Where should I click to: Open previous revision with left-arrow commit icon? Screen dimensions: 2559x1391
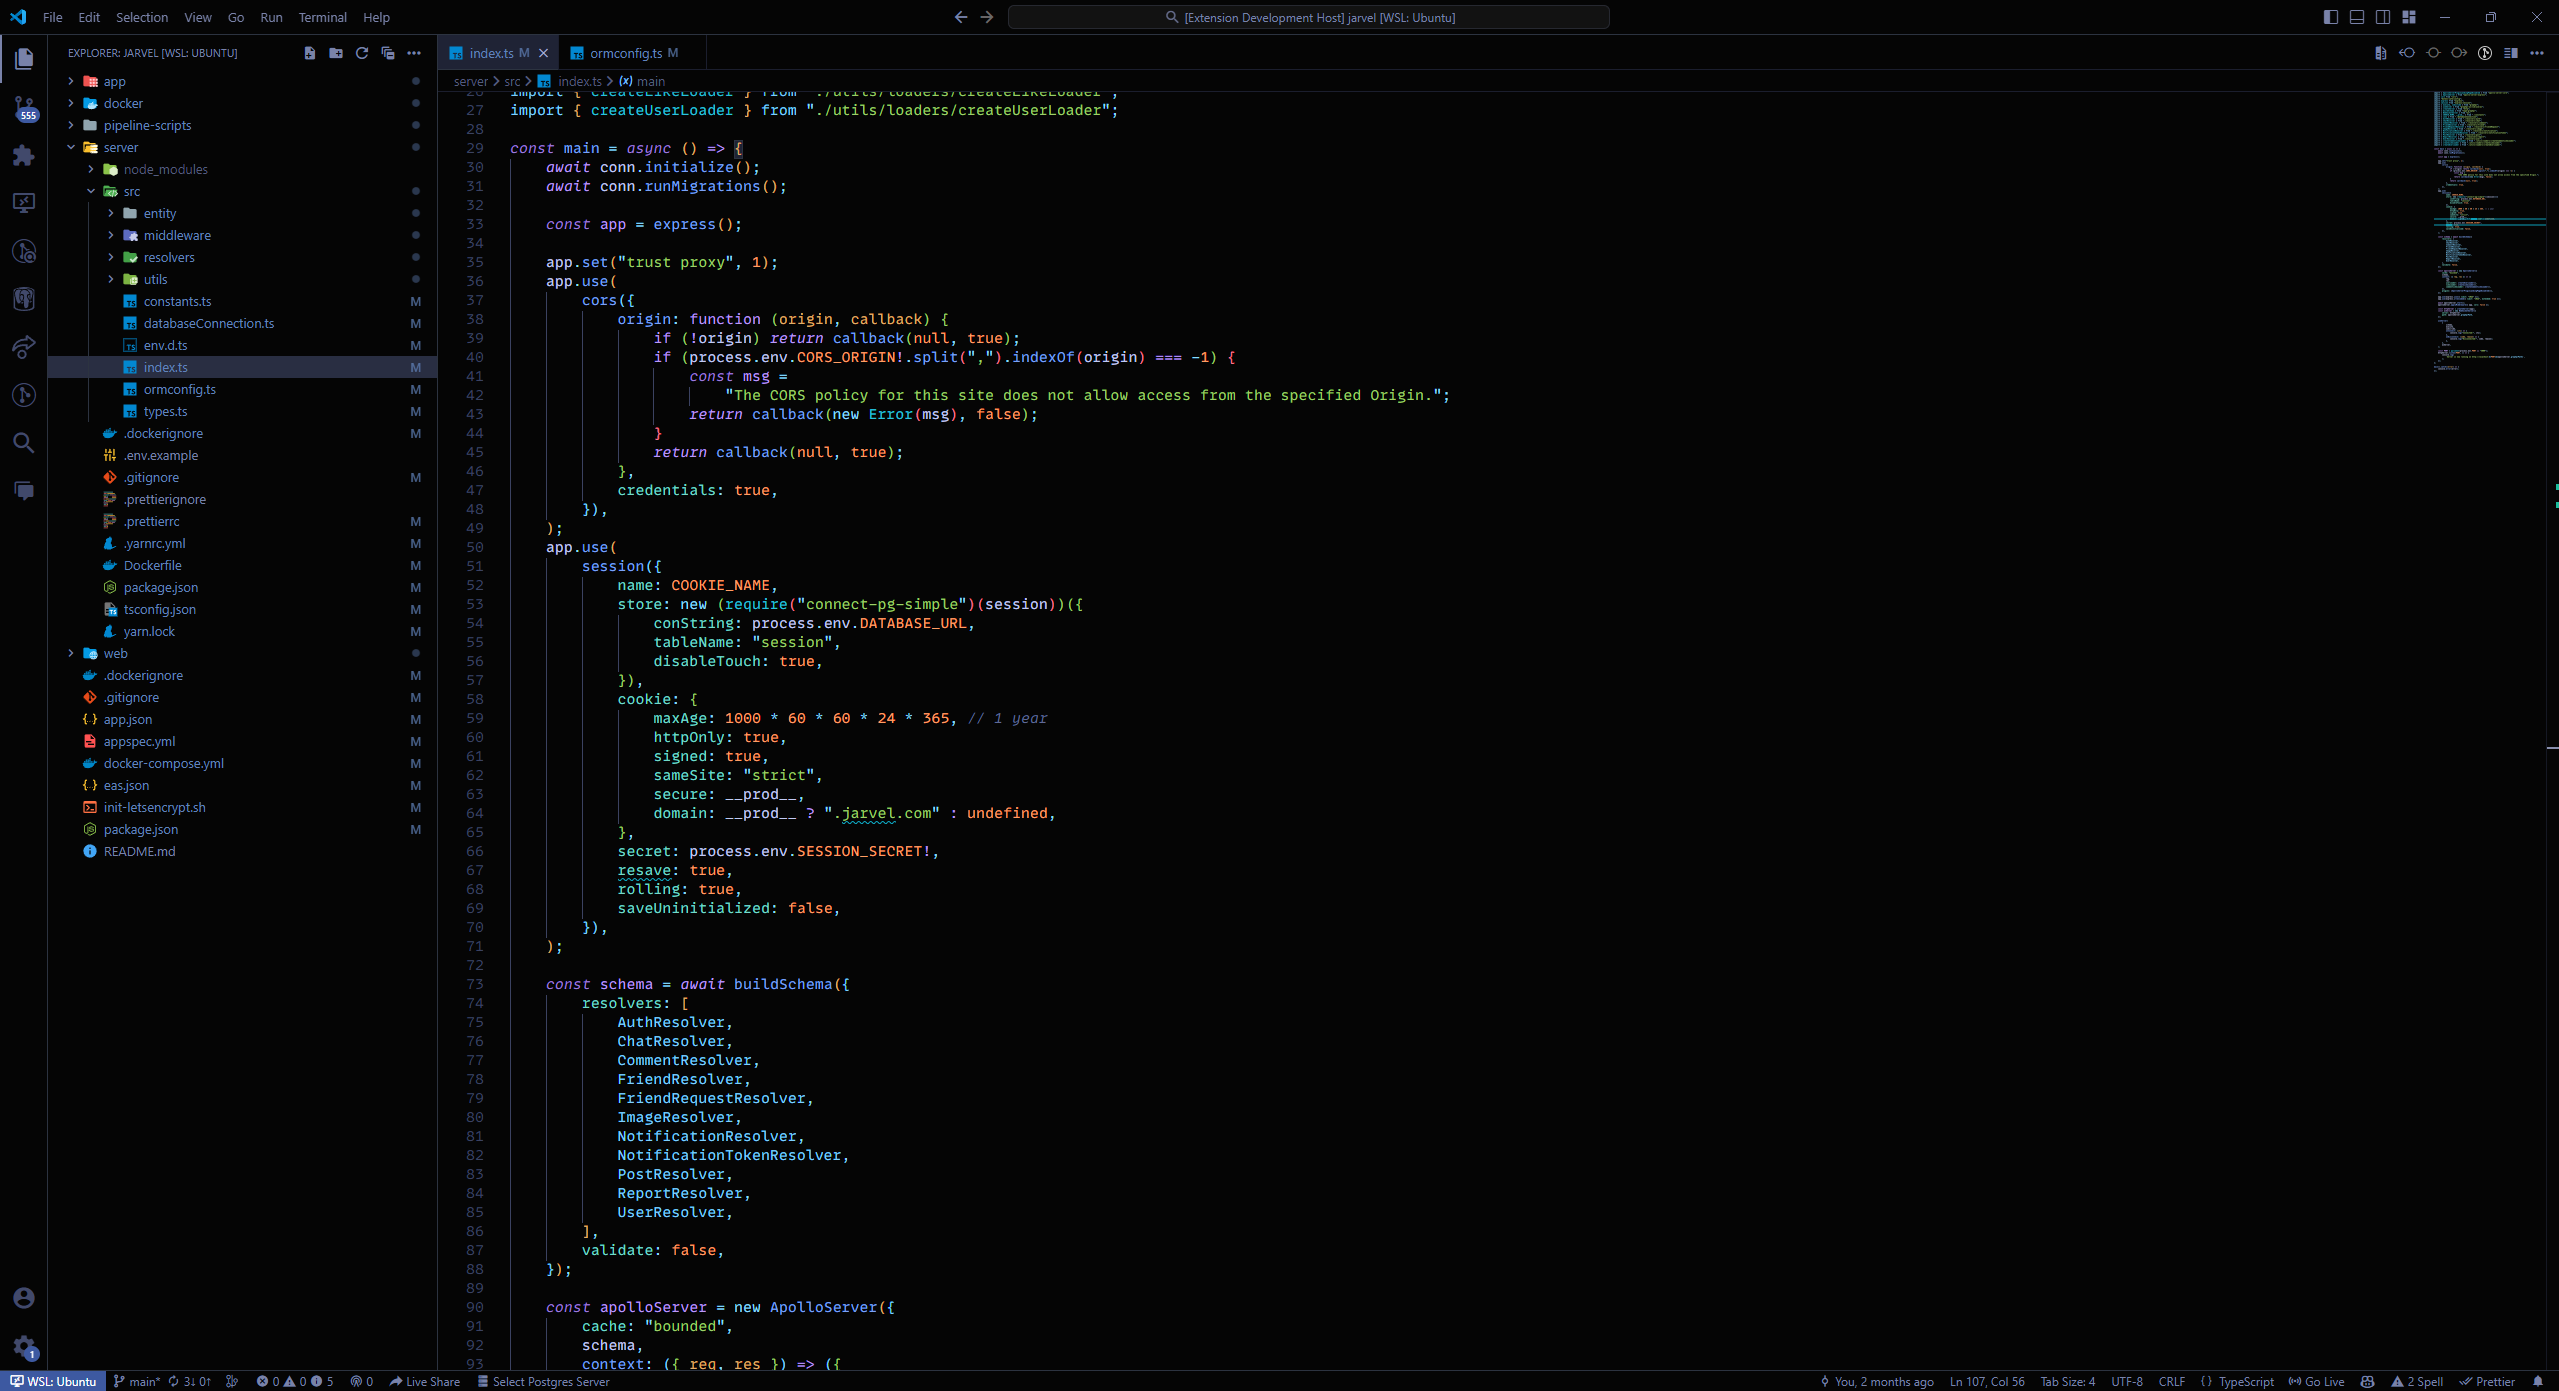pyautogui.click(x=2407, y=53)
